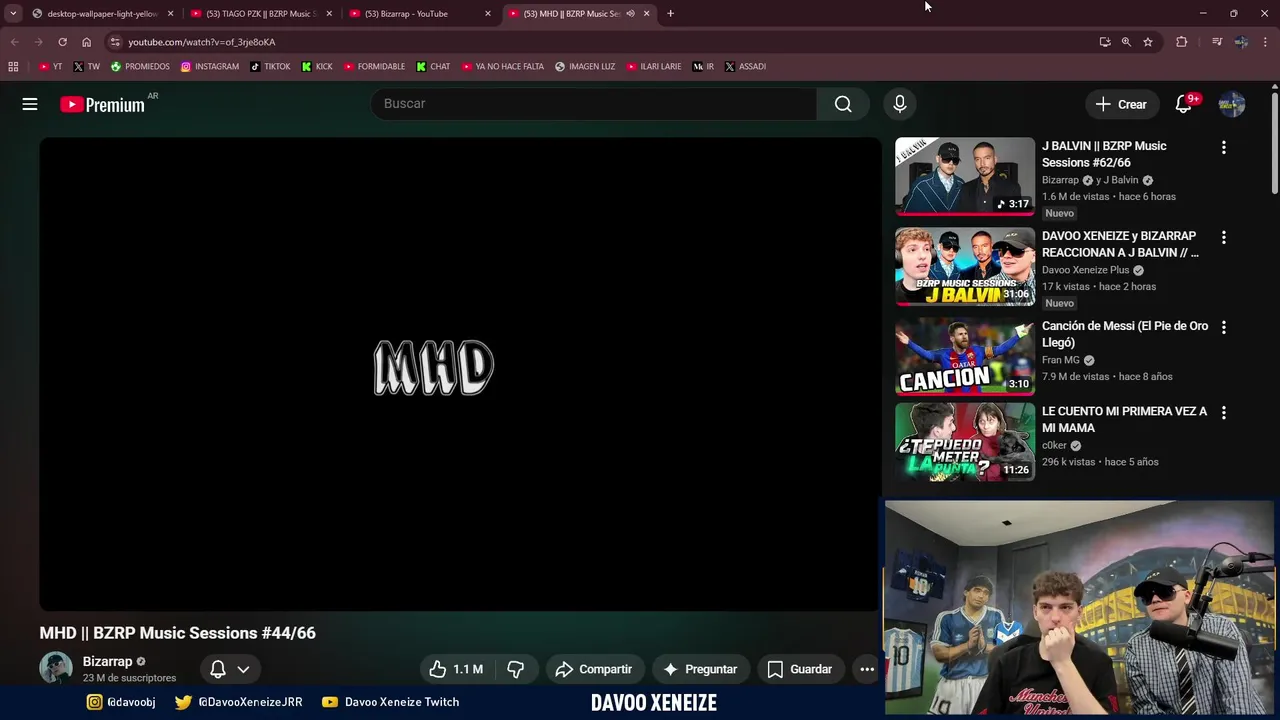Open options for Canción de Messi video
Viewport: 1280px width, 720px height.
click(1223, 327)
